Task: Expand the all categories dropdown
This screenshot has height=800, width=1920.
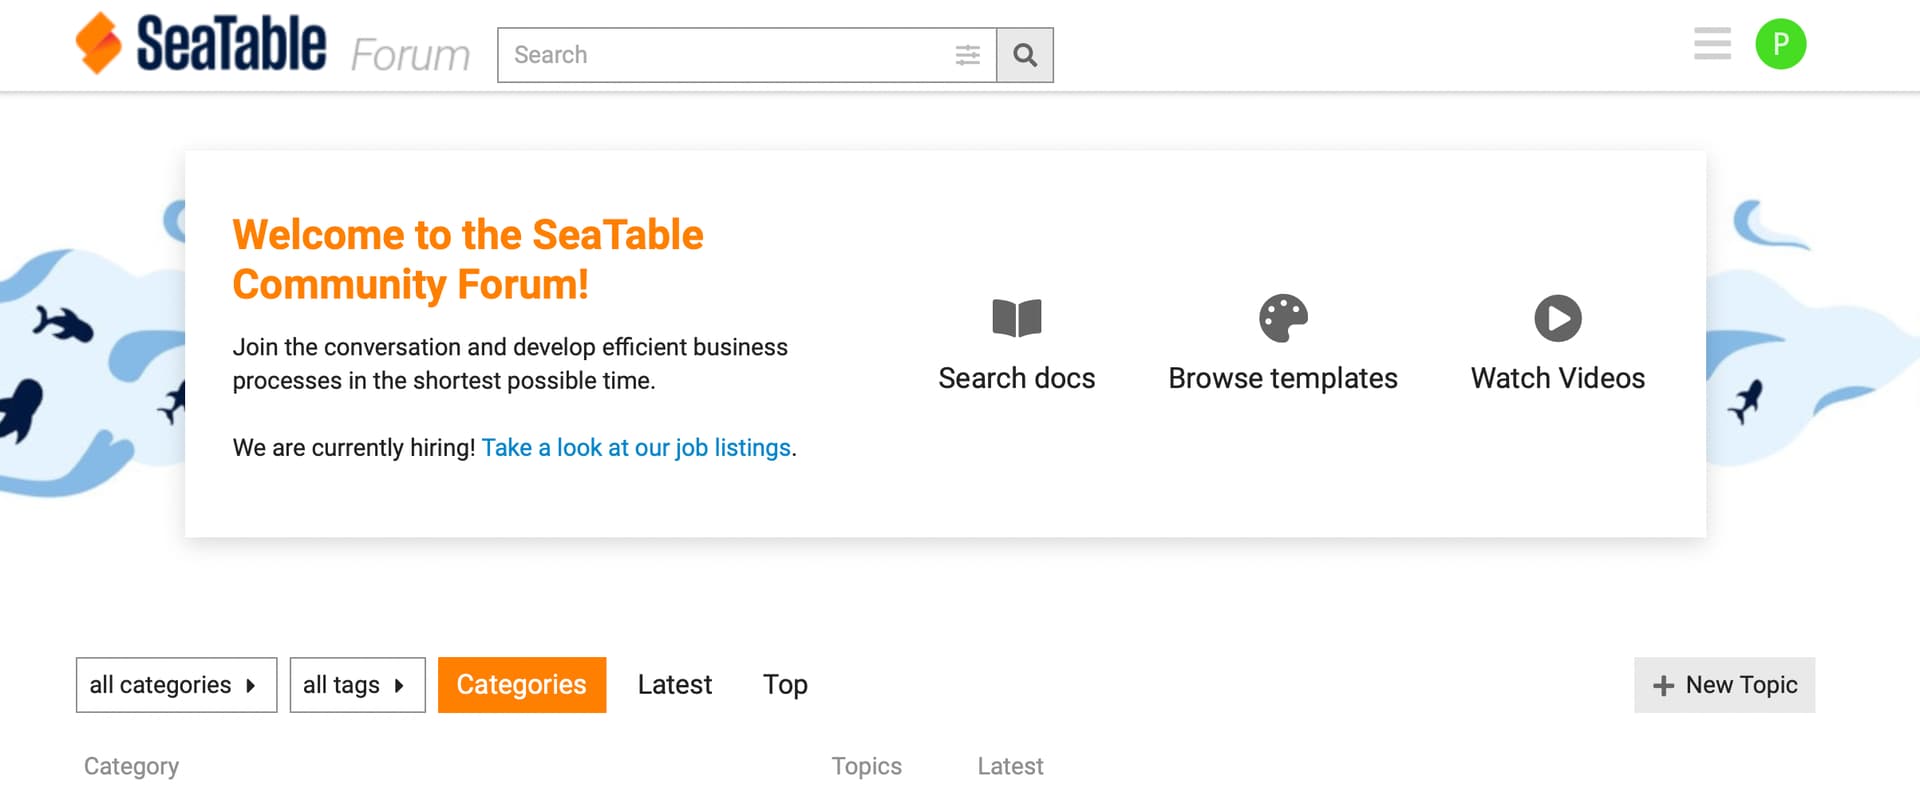Action: [176, 685]
